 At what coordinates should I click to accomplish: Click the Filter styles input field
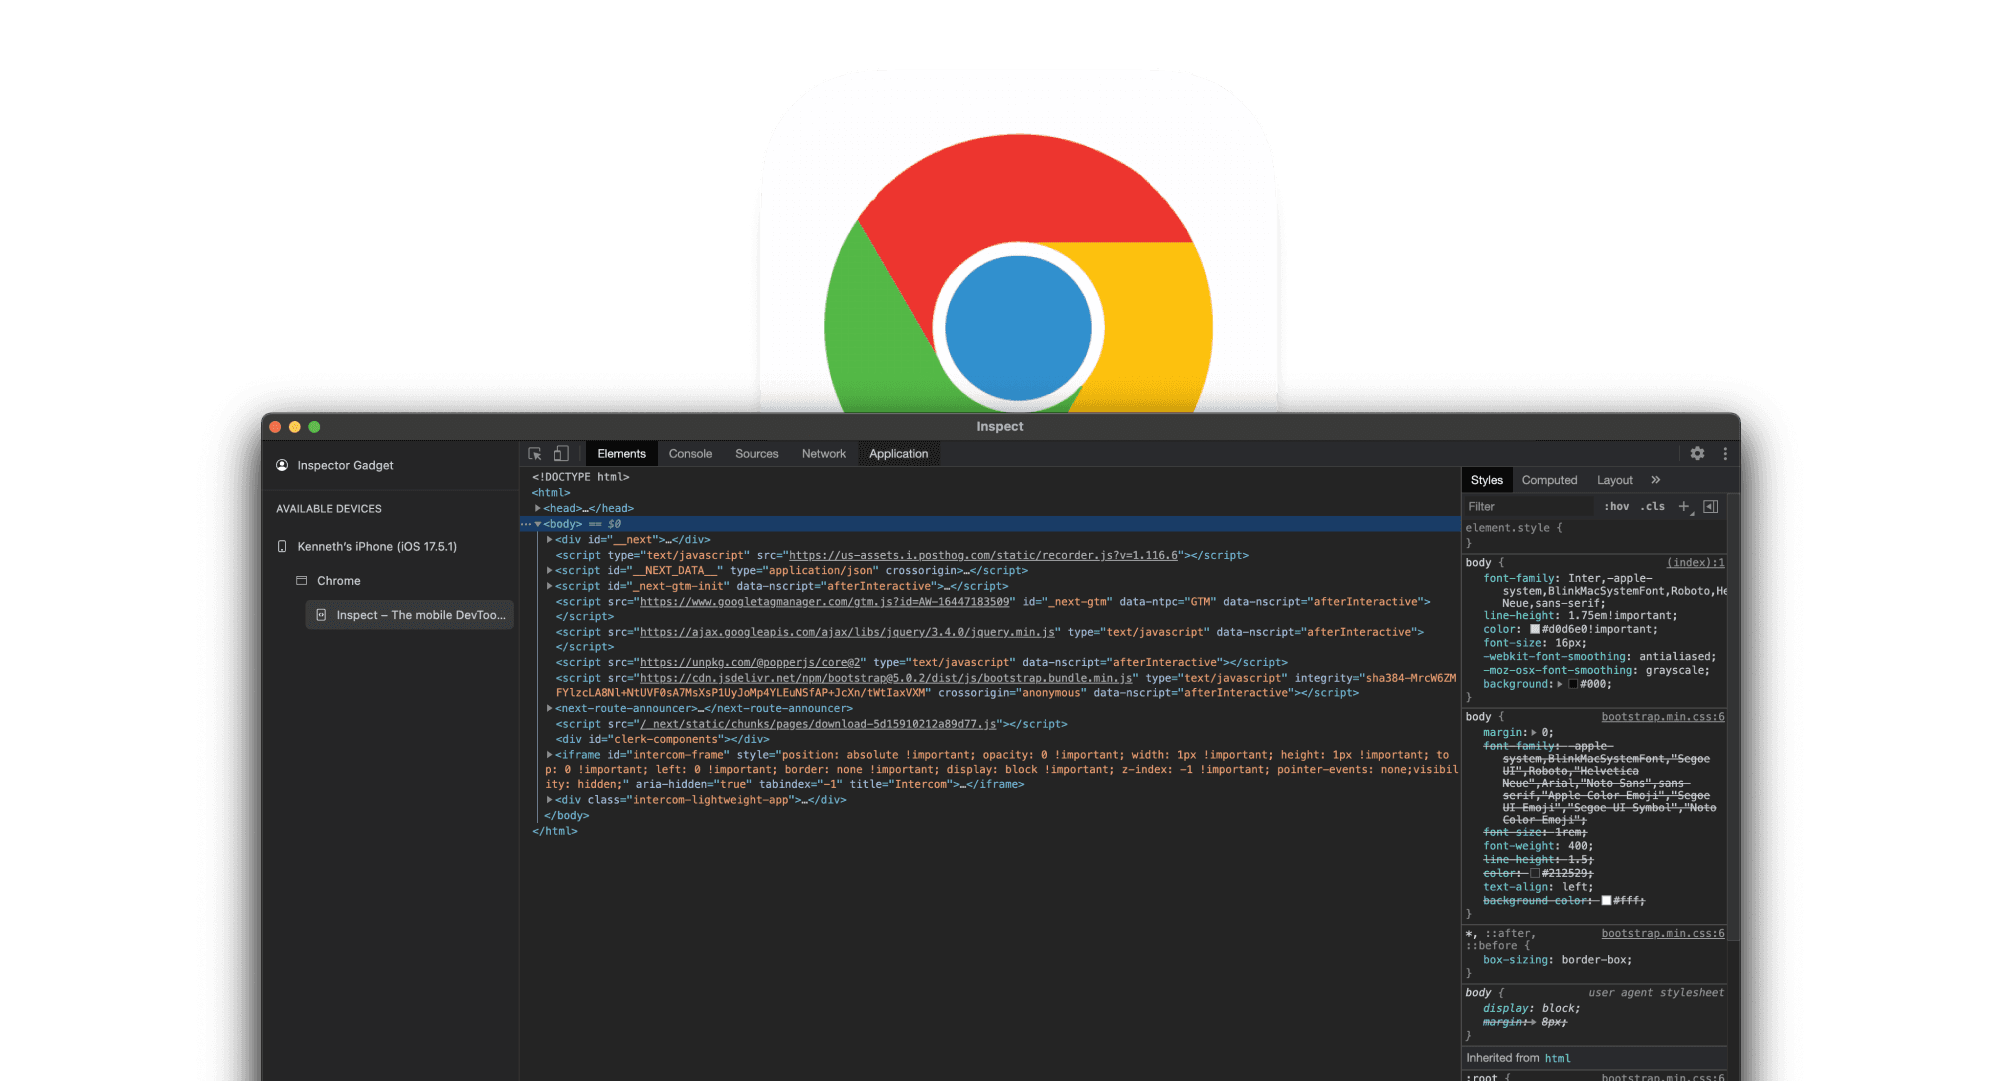[1530, 507]
